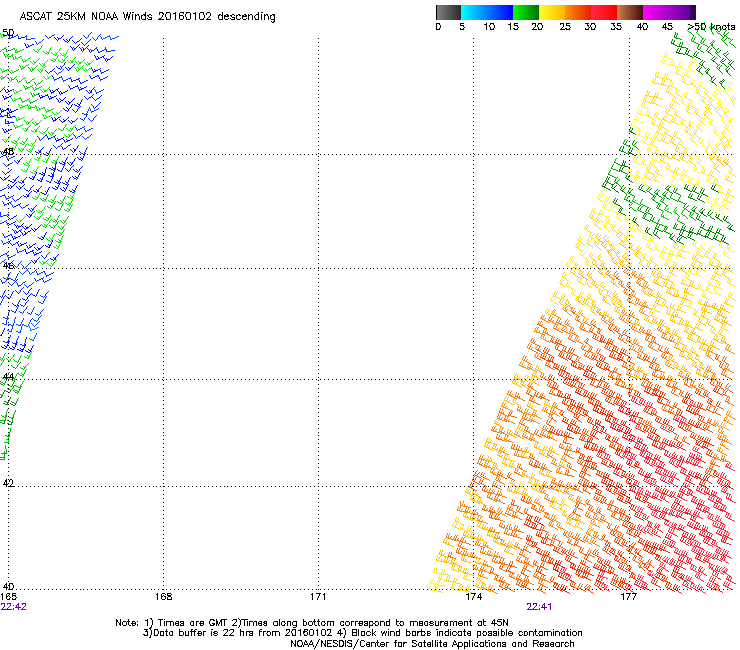Screen dimensions: 740x650
Task: Click longitude label 171
Action: 318,597
